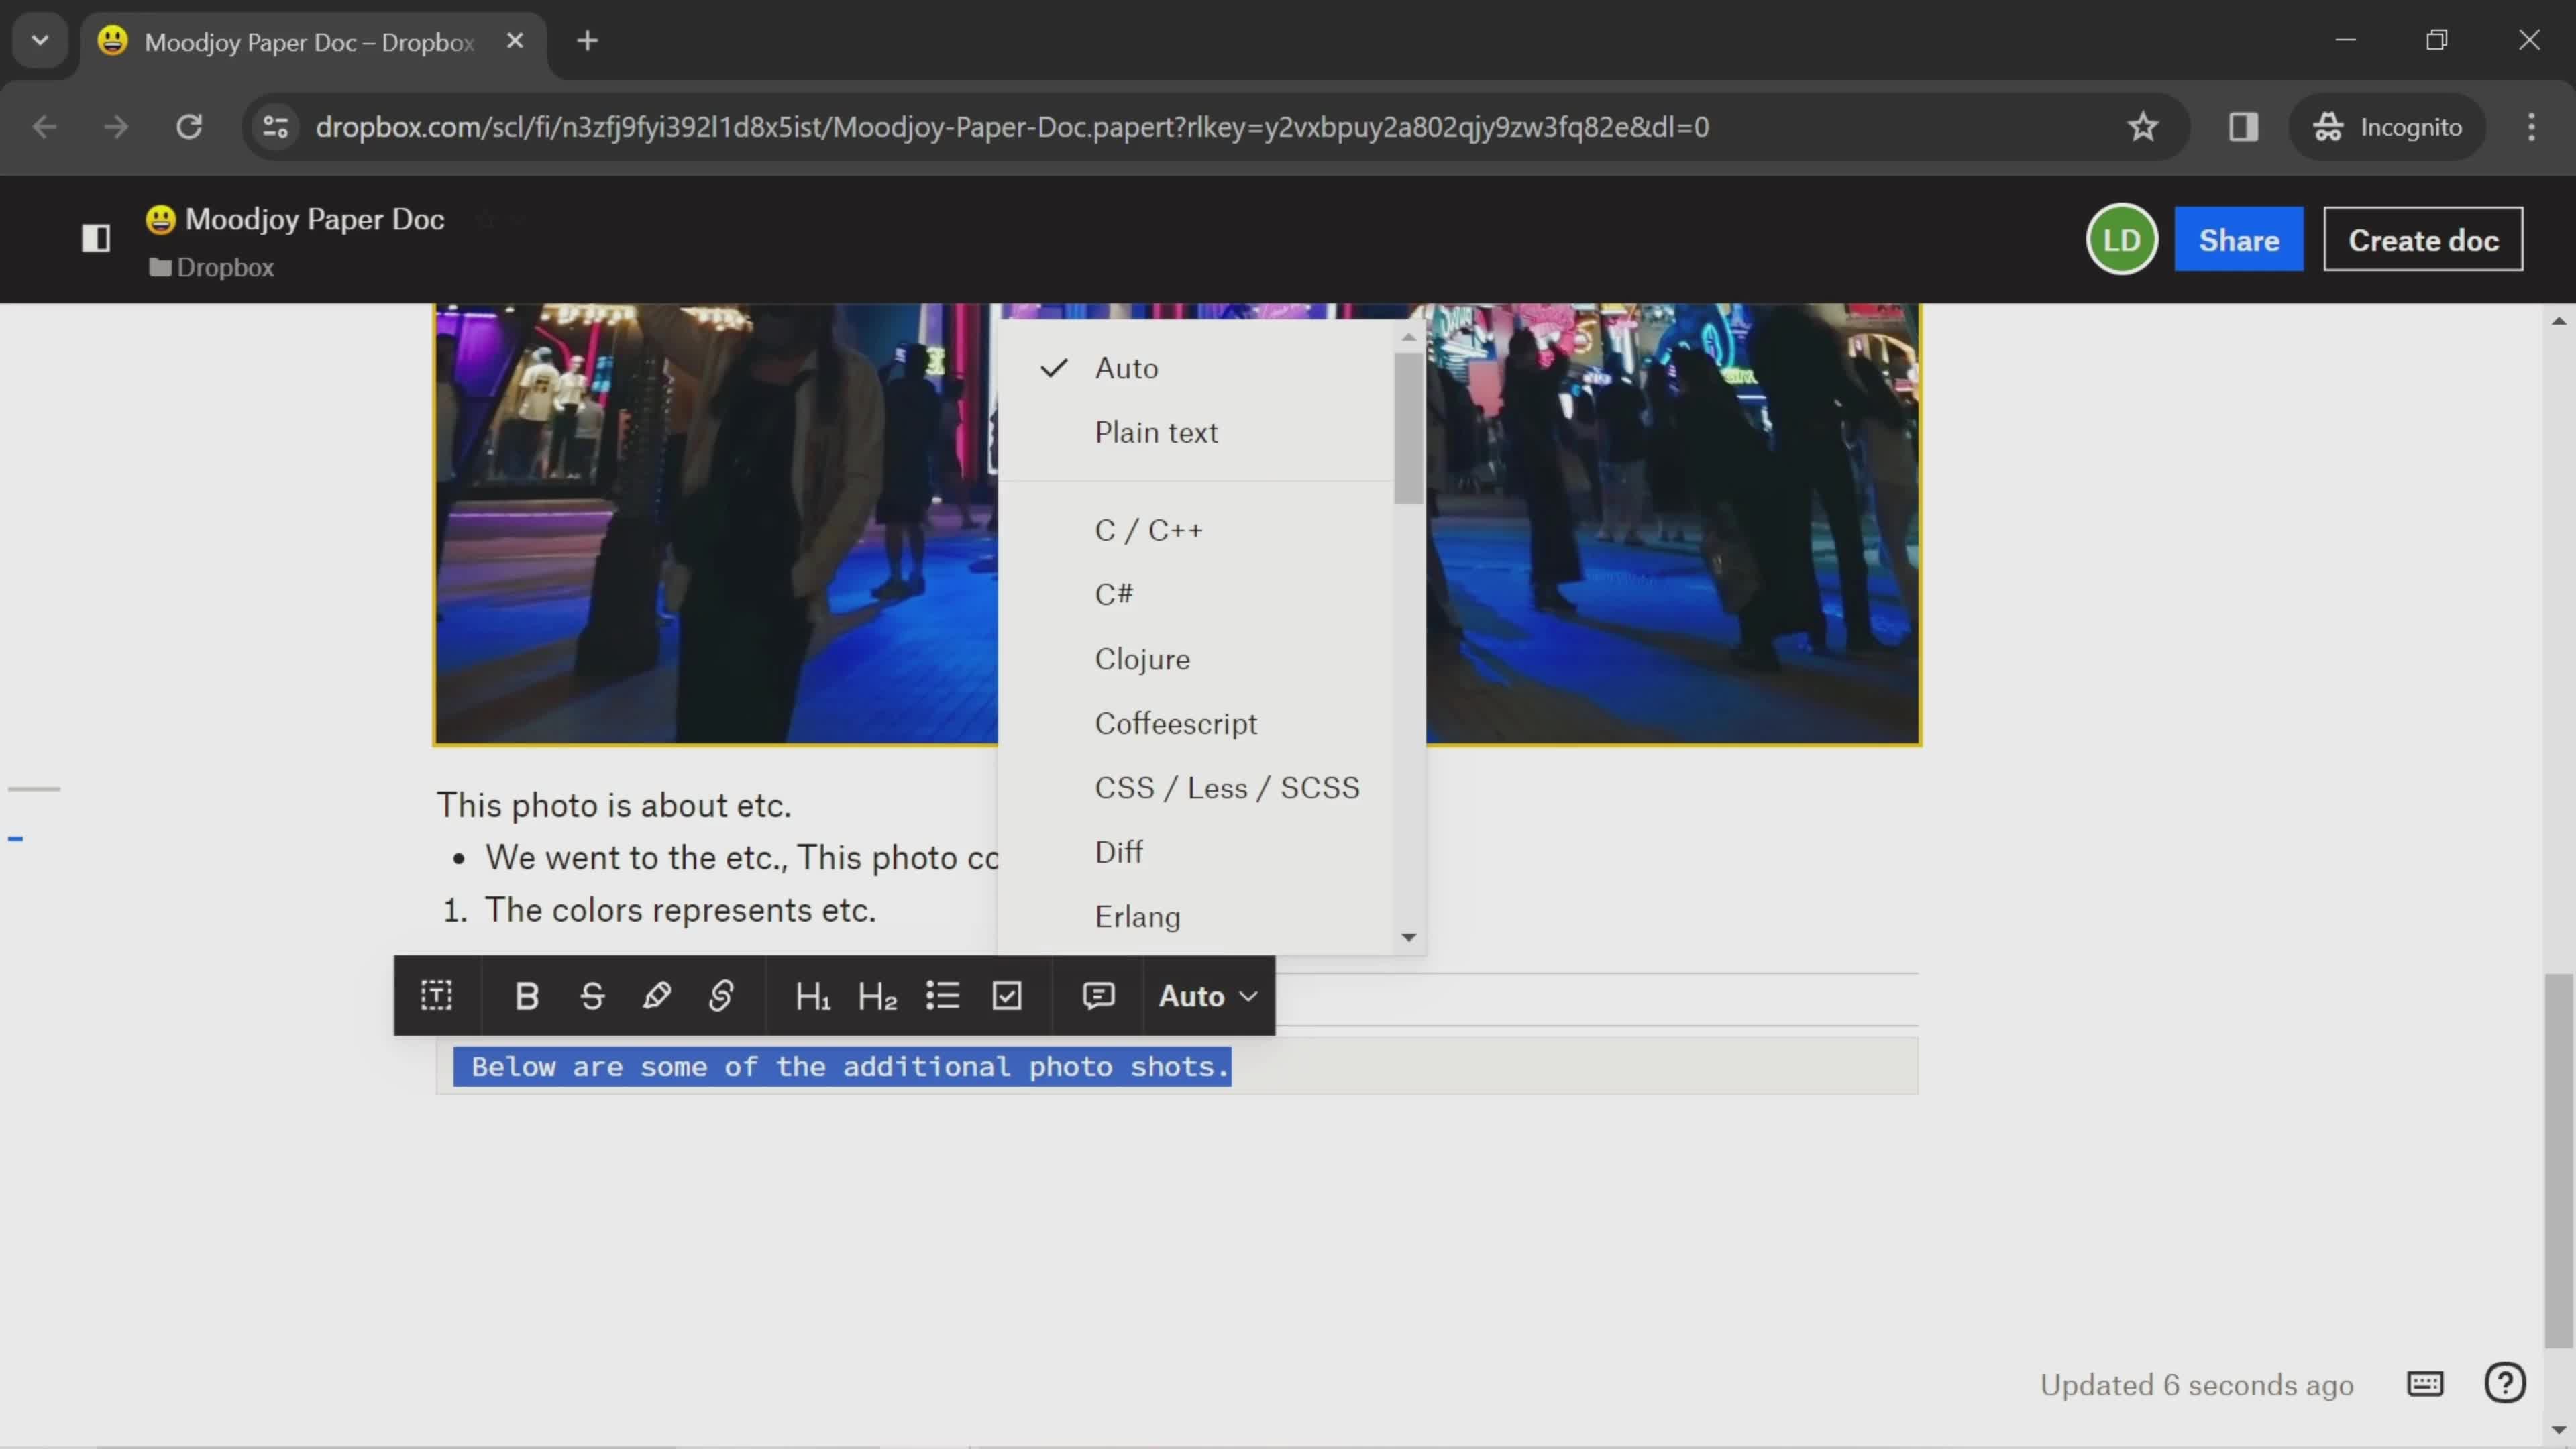The height and width of the screenshot is (1449, 2576).
Task: Choose C / C++ as code language
Action: (x=1196, y=530)
